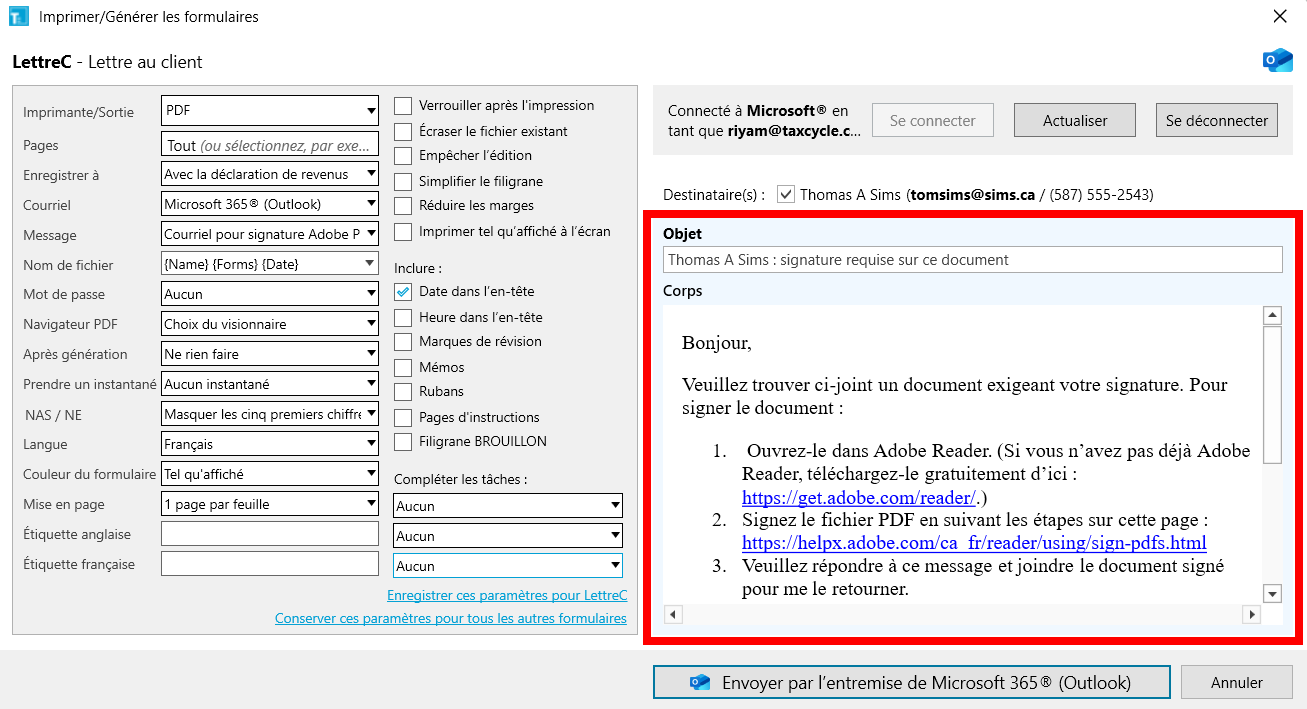Click Se déconnecter
Viewport: 1307px width, 709px height.
pos(1217,120)
